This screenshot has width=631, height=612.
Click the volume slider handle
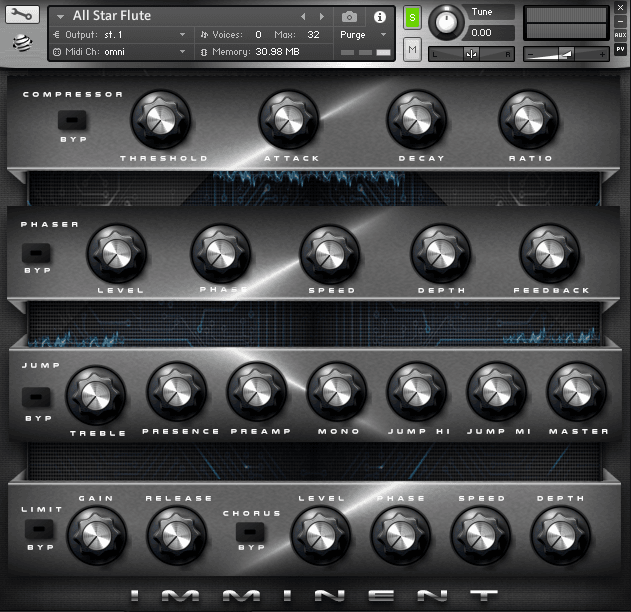pos(567,54)
